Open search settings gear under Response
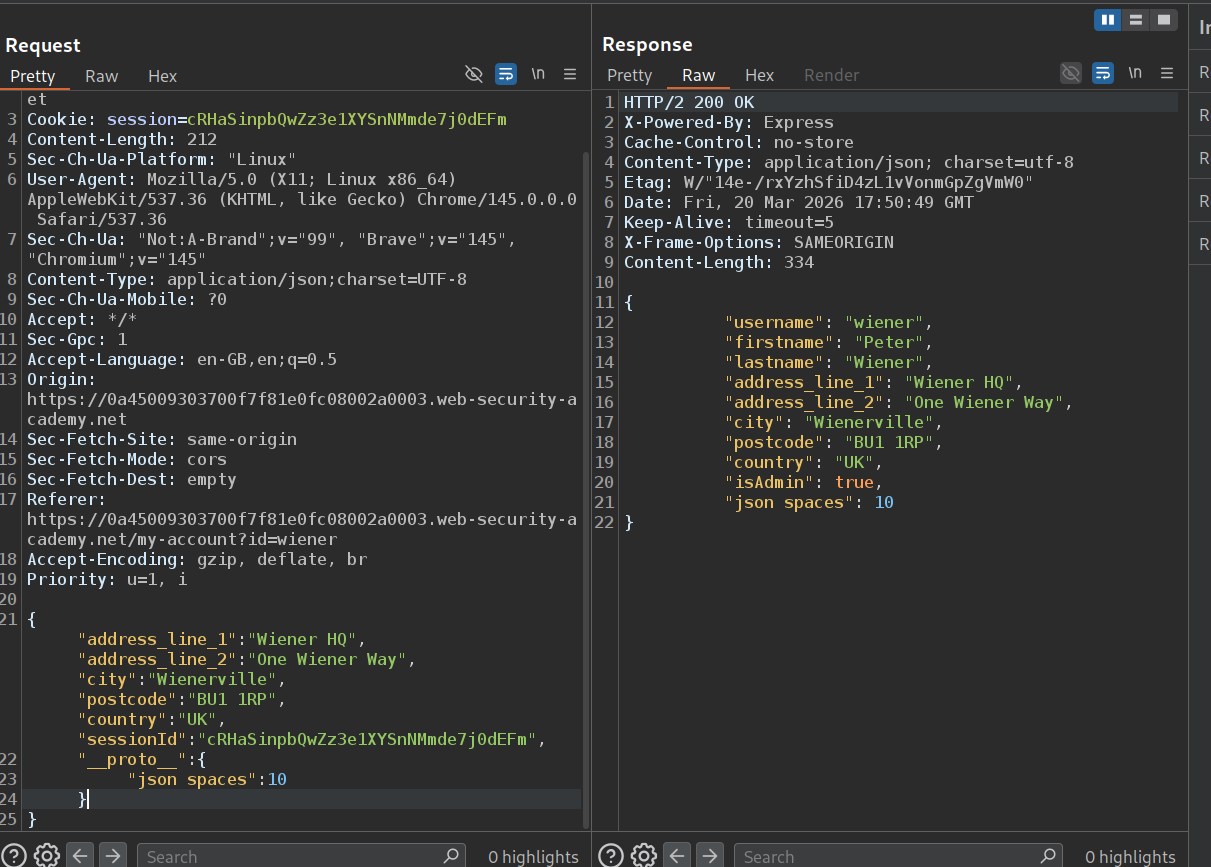The height and width of the screenshot is (867, 1211). [x=644, y=856]
